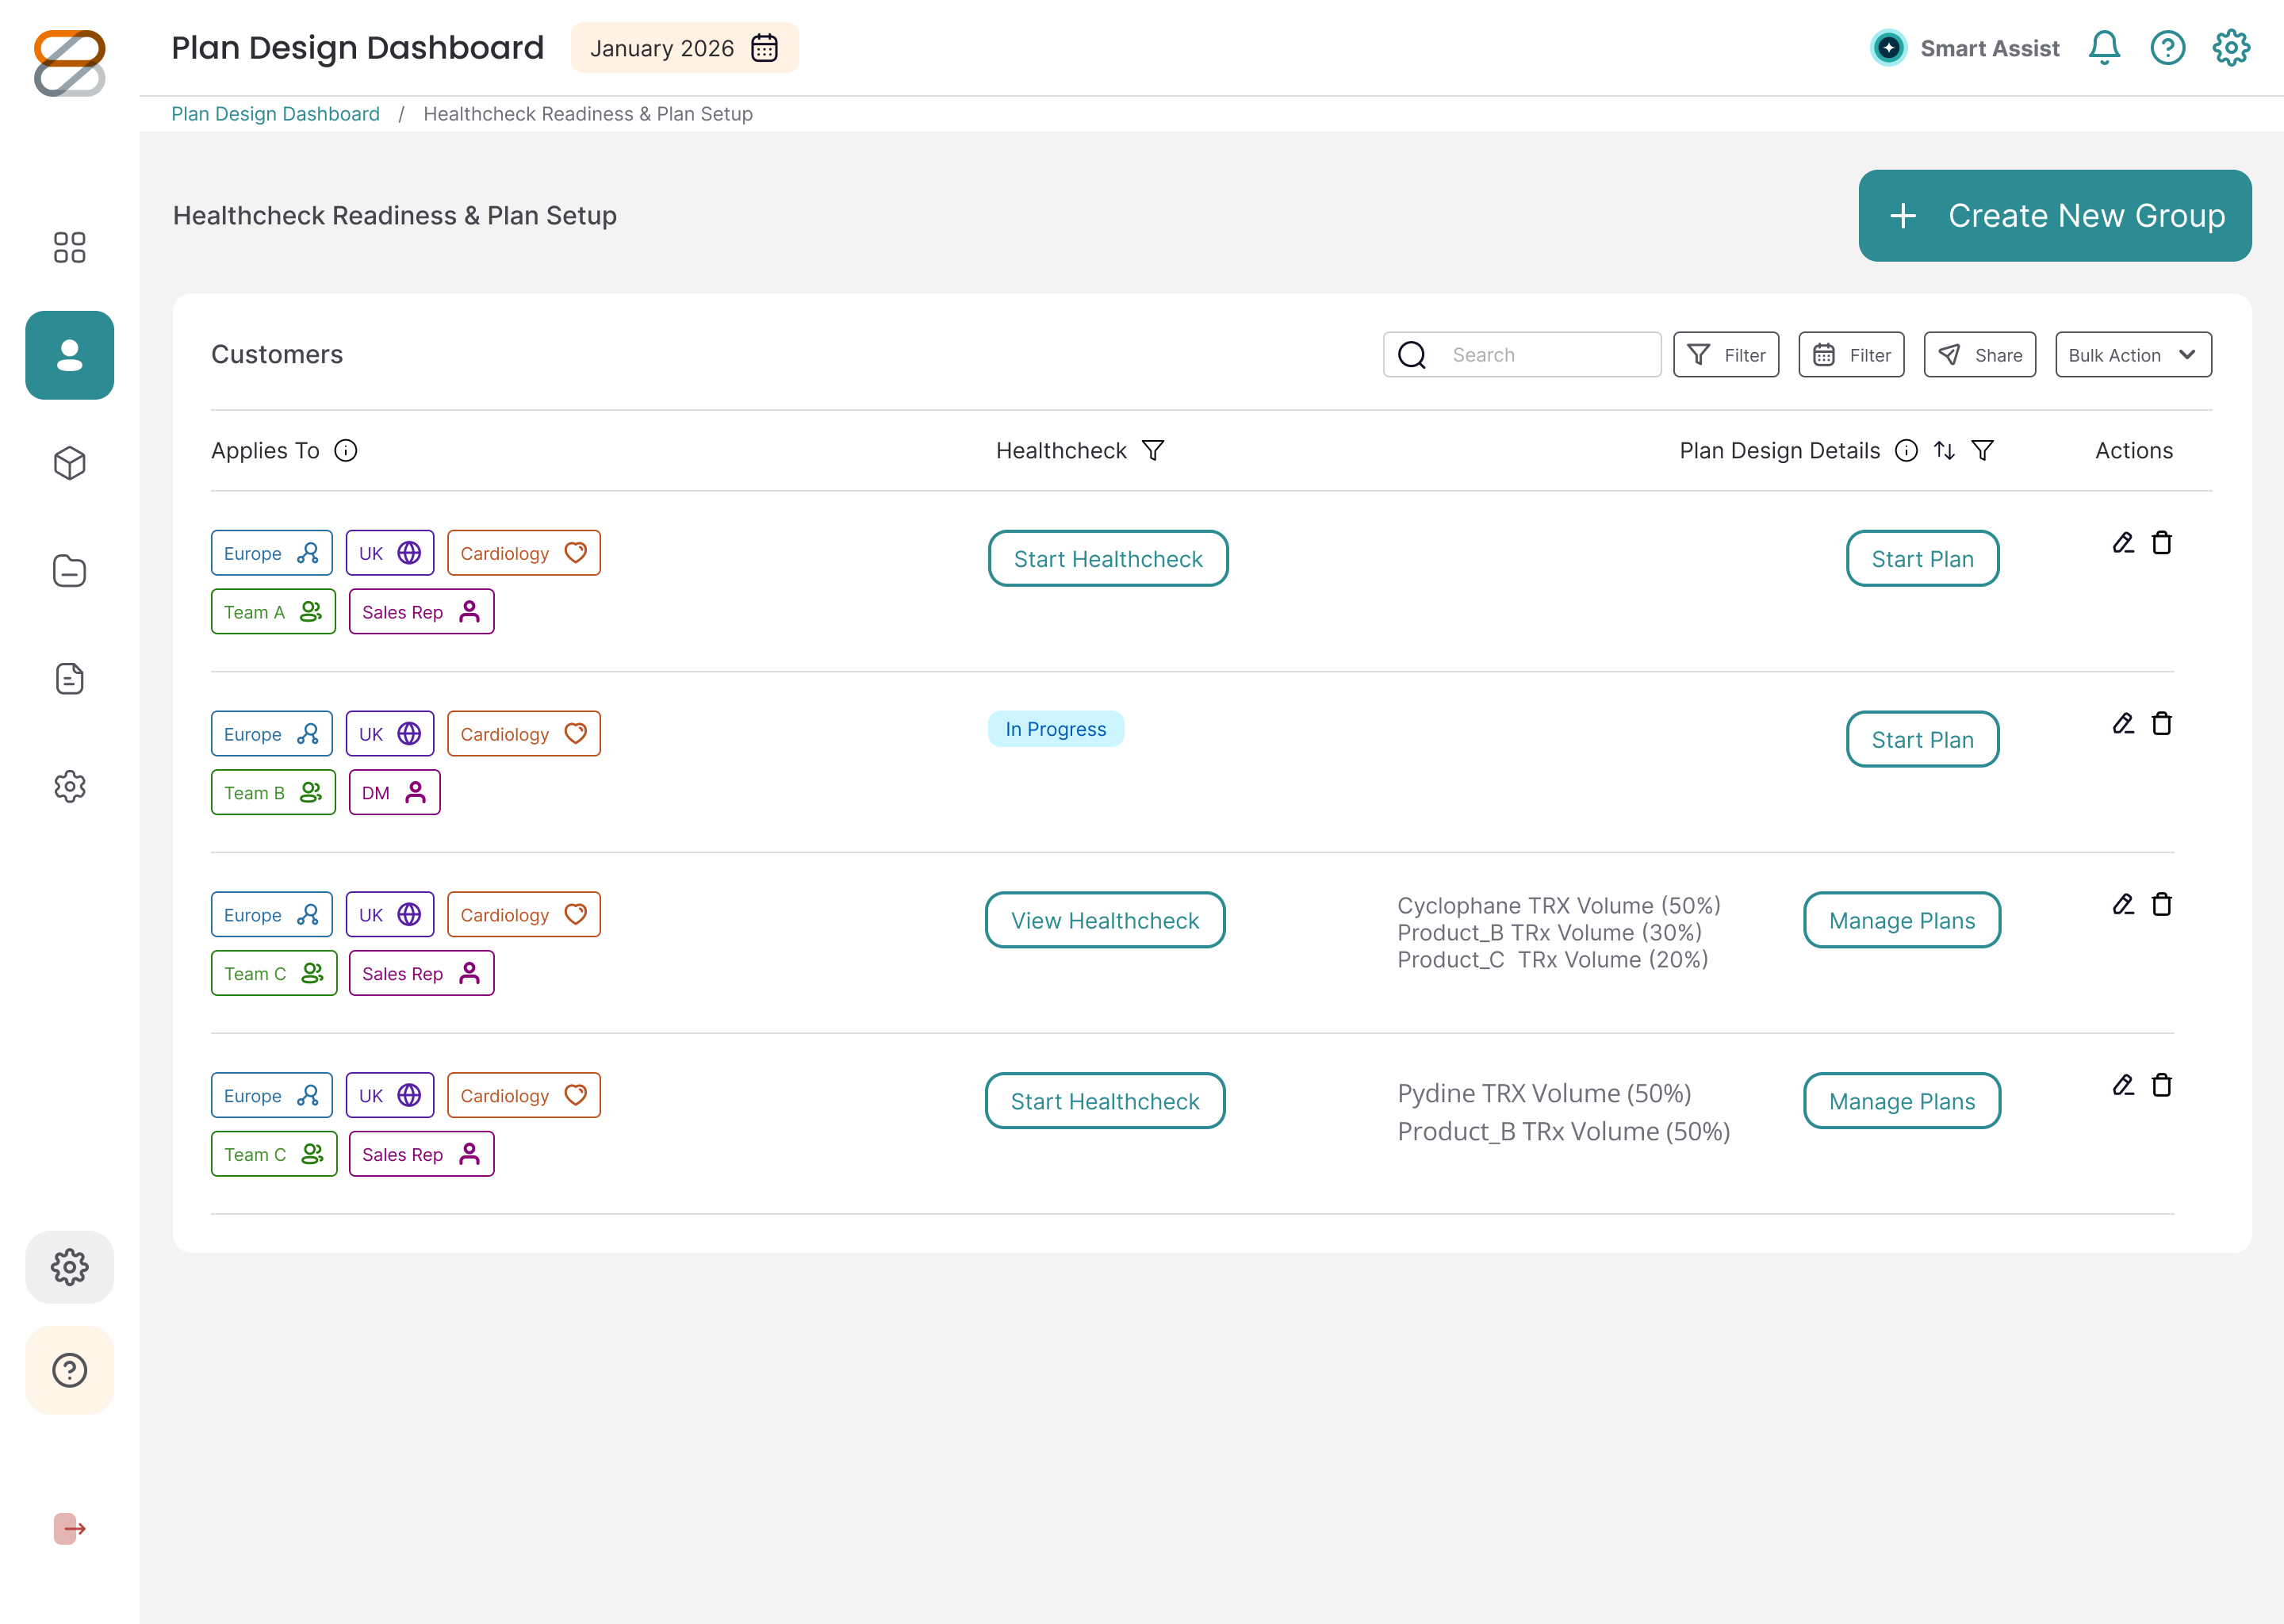
Task: Sort the Plan Design Details column
Action: coord(1943,451)
